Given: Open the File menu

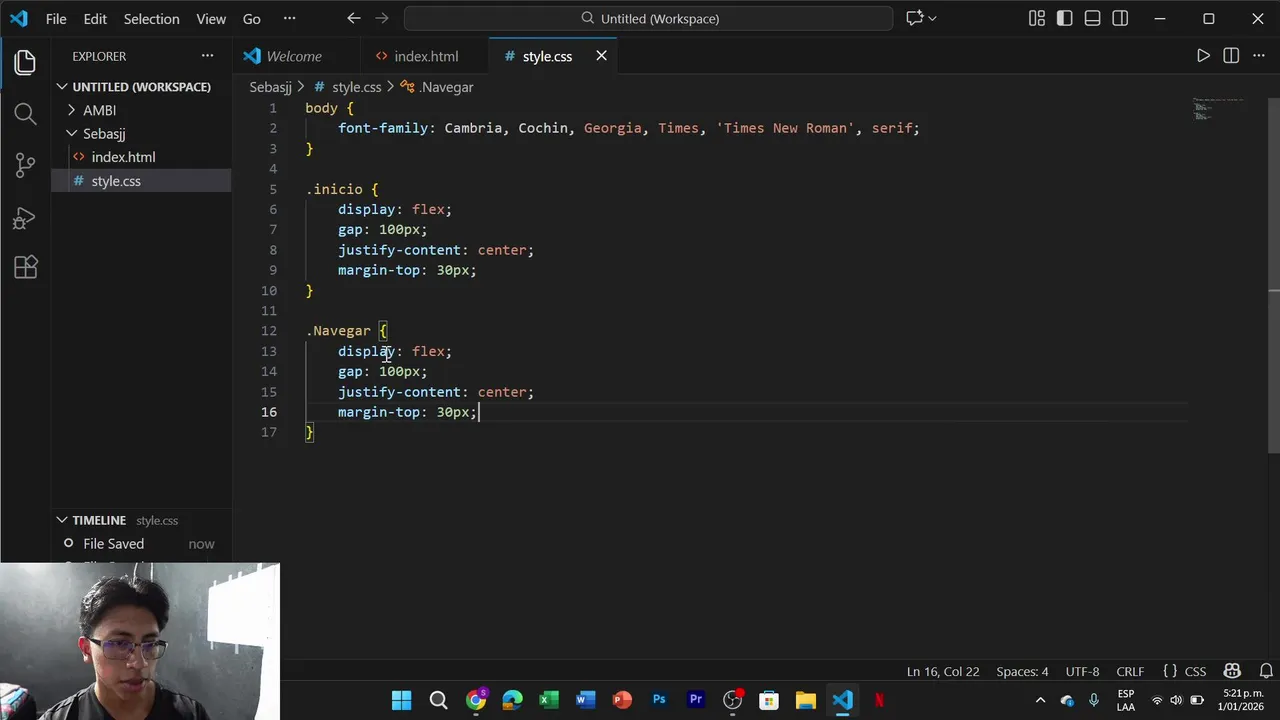Looking at the screenshot, I should [x=56, y=18].
